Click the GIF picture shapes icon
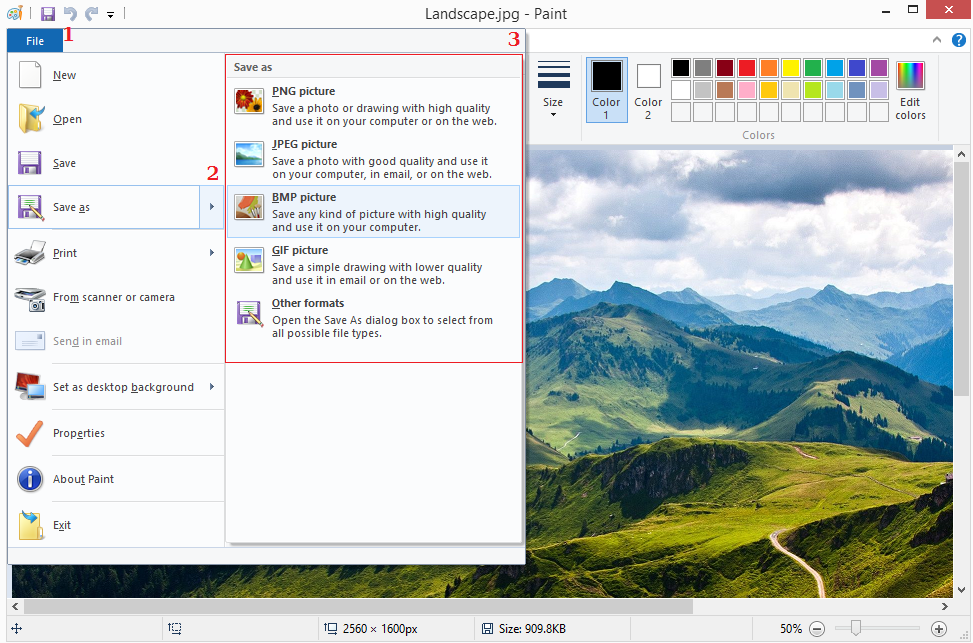973x643 pixels. pos(249,260)
